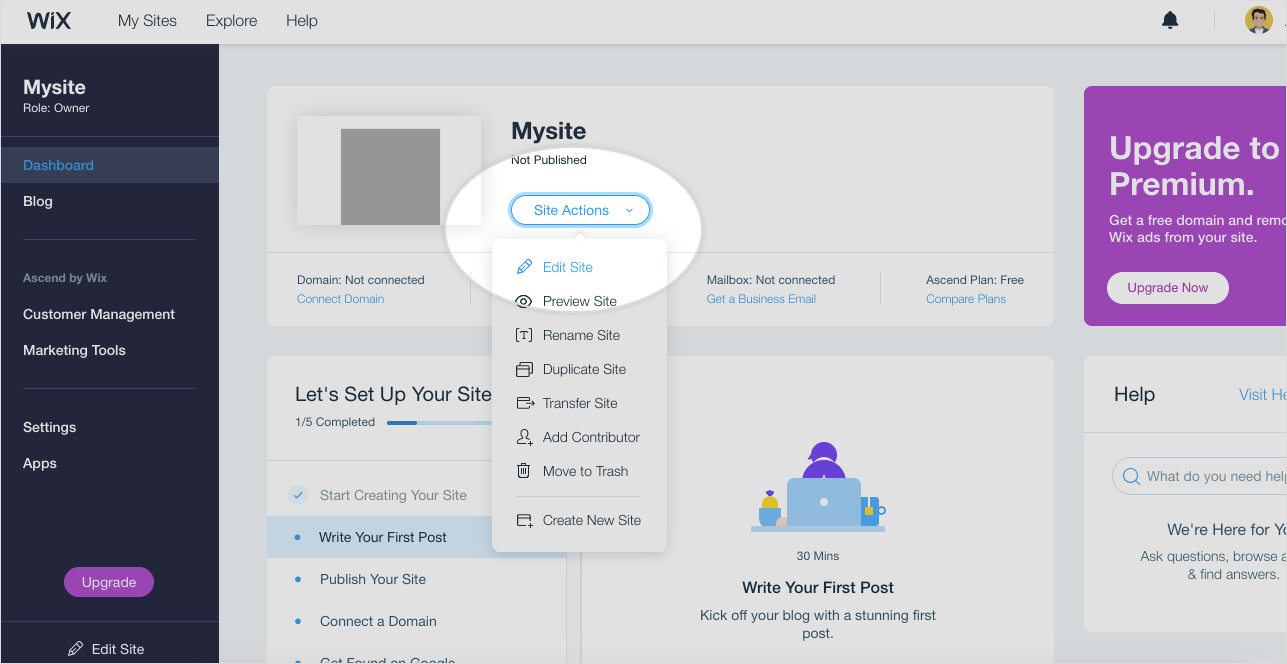
Task: Open the Explore menu
Action: [x=231, y=20]
